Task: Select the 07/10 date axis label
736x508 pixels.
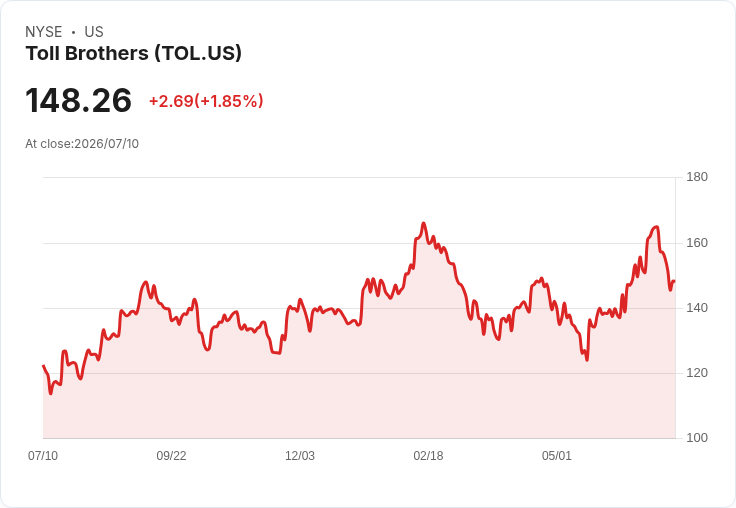Action: click(x=43, y=455)
